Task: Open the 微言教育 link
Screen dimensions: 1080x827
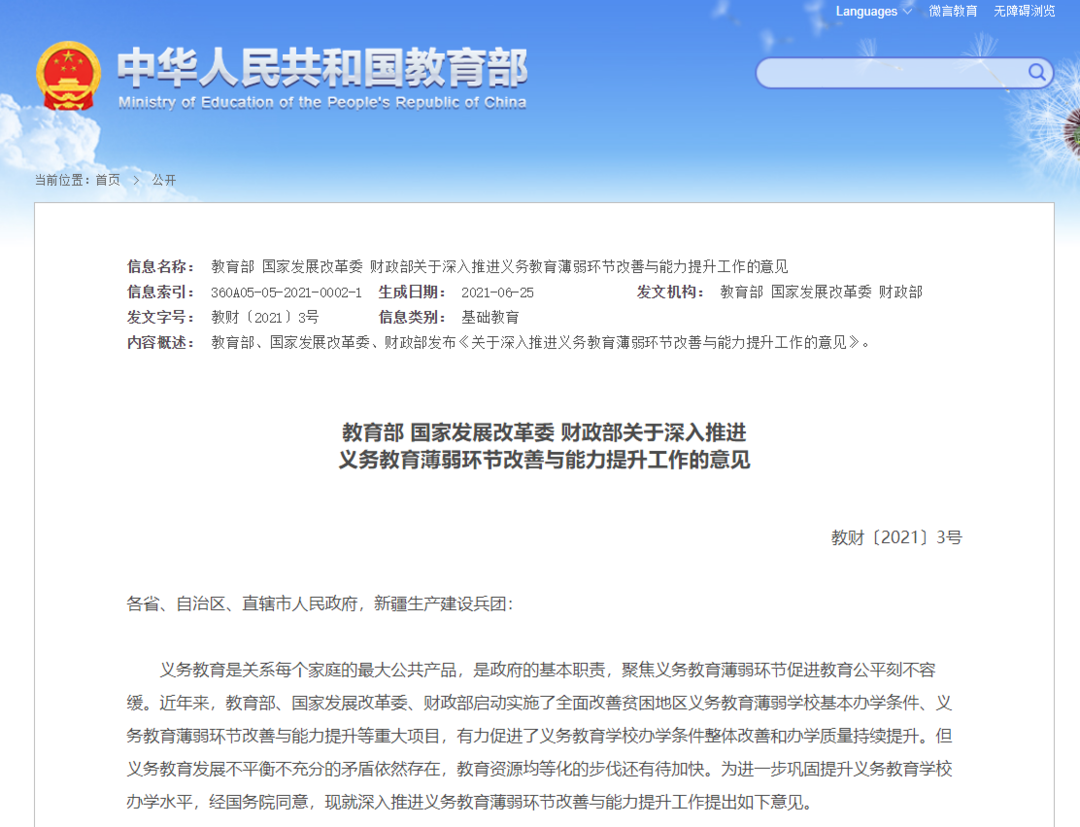Action: pos(953,12)
